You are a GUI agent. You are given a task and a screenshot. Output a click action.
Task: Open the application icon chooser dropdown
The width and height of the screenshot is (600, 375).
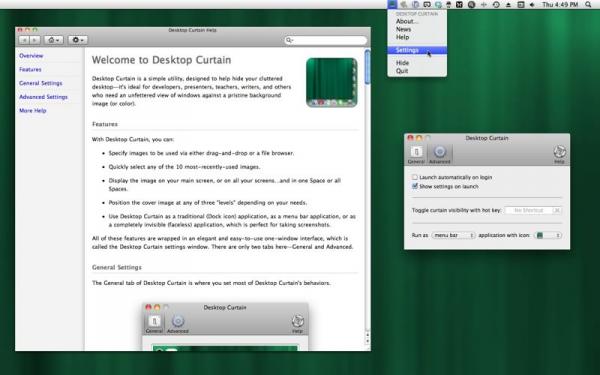(548, 235)
